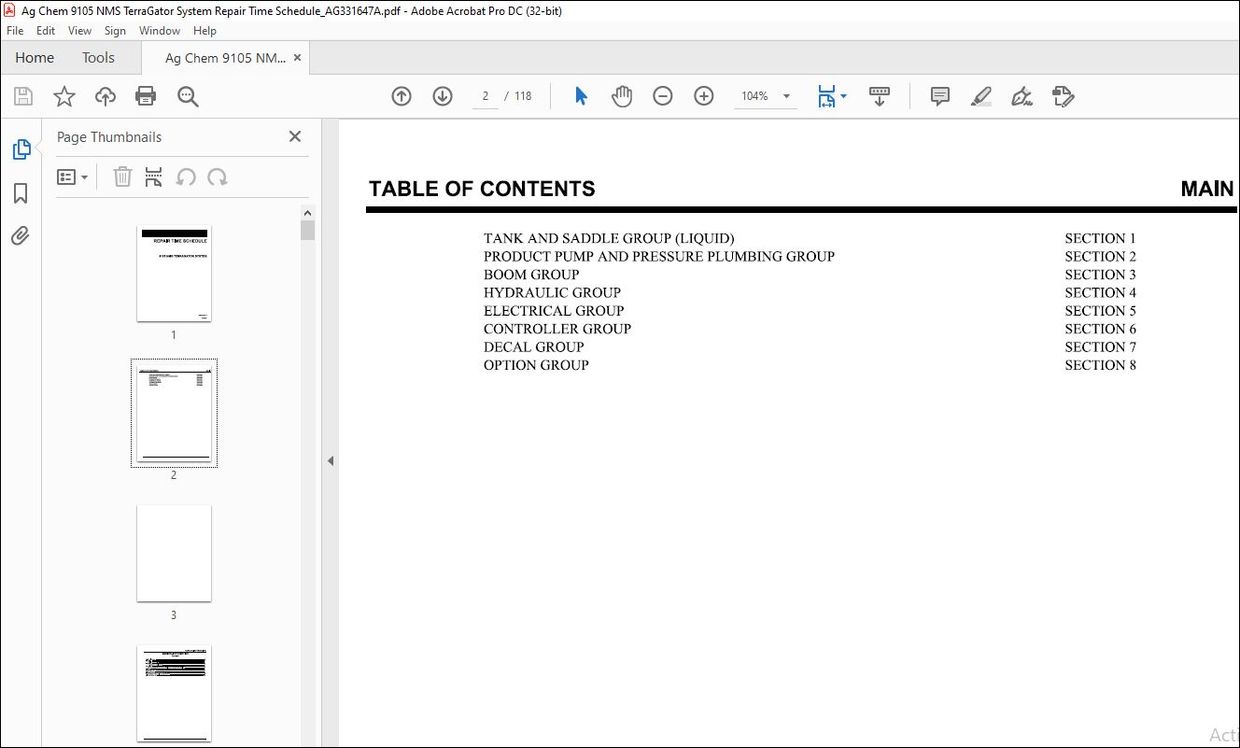
Task: Select the page 3 thumbnail
Action: tap(174, 553)
